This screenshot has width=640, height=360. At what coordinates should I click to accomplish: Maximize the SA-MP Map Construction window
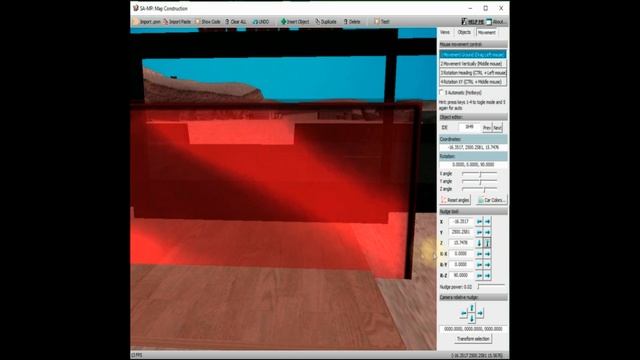tap(485, 8)
